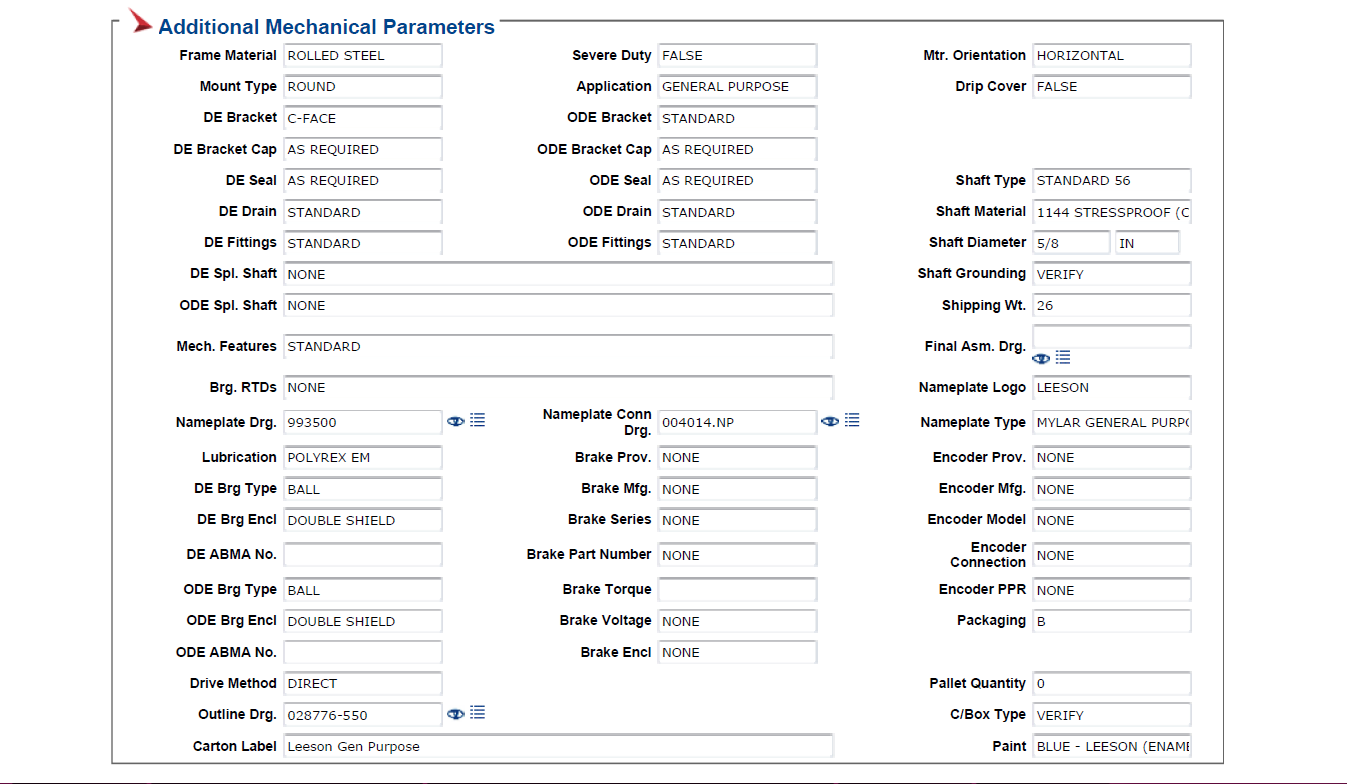Screen dimensions: 1347x784
Task: Click the eye icon under Final Asm. Drg.
Action: coord(1041,358)
